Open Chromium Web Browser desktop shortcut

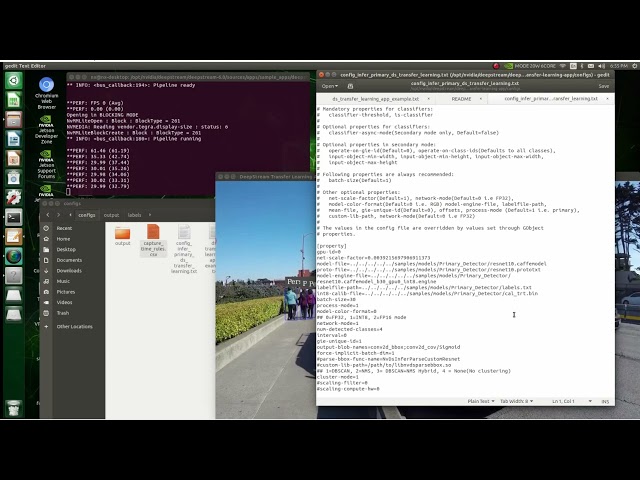pyautogui.click(x=47, y=93)
